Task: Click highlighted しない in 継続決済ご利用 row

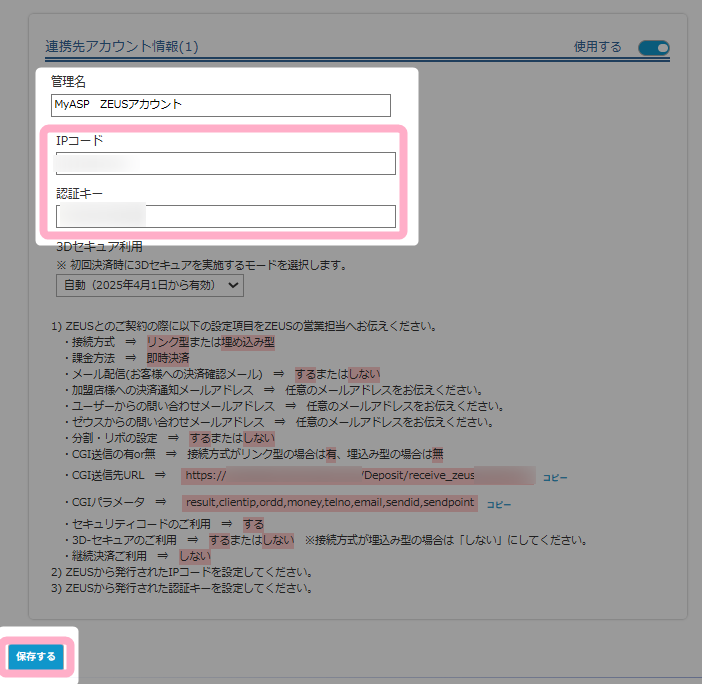Action: pos(194,555)
